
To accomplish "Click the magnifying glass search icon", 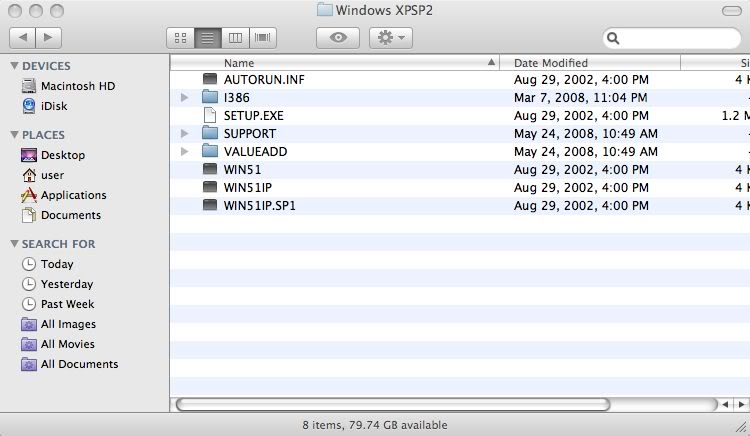I will (x=613, y=38).
